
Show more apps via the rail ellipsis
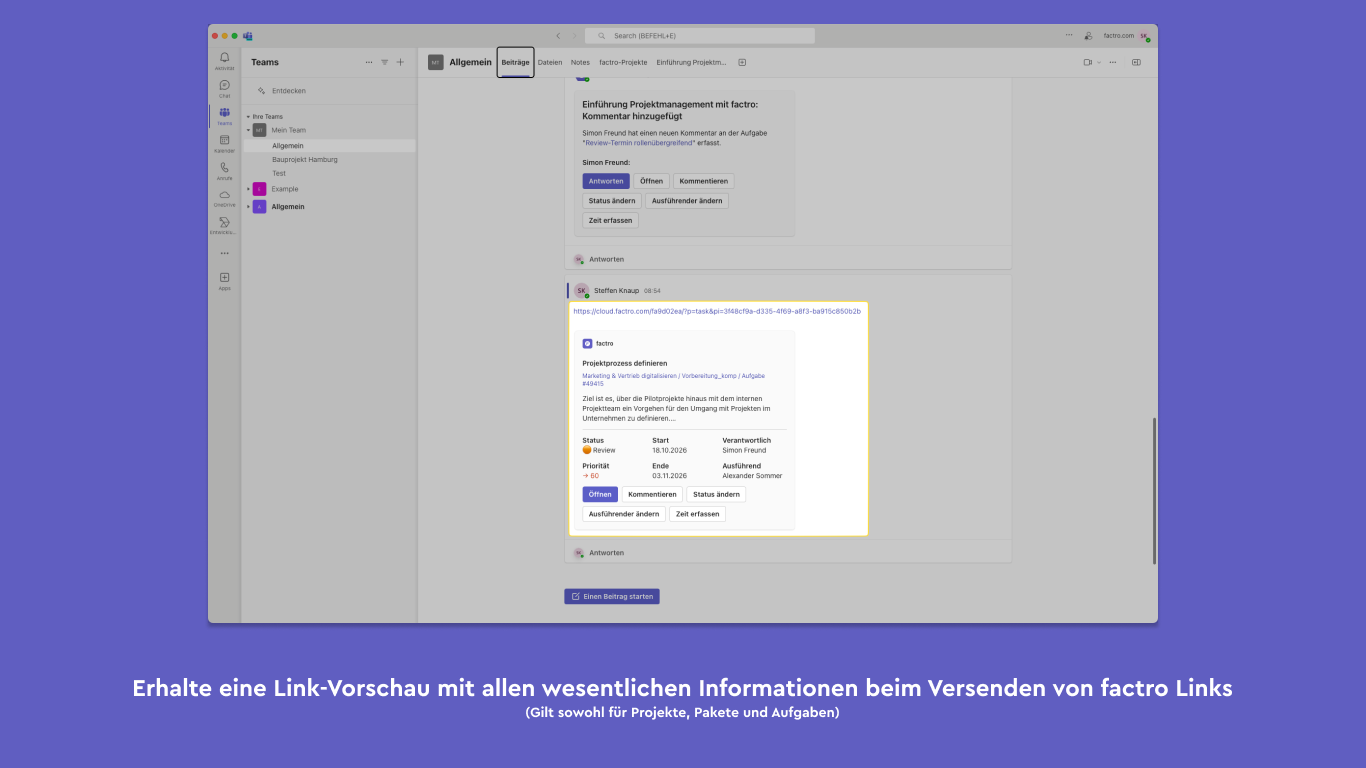click(224, 253)
